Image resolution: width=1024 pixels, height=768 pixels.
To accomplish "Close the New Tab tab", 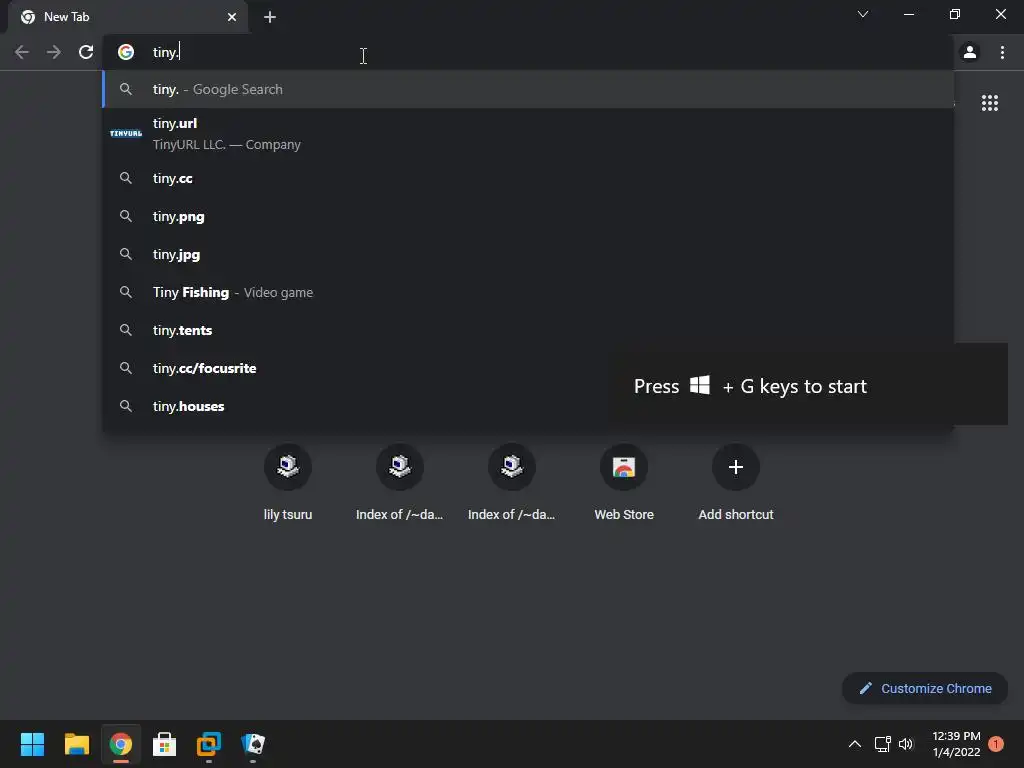I will 232,17.
